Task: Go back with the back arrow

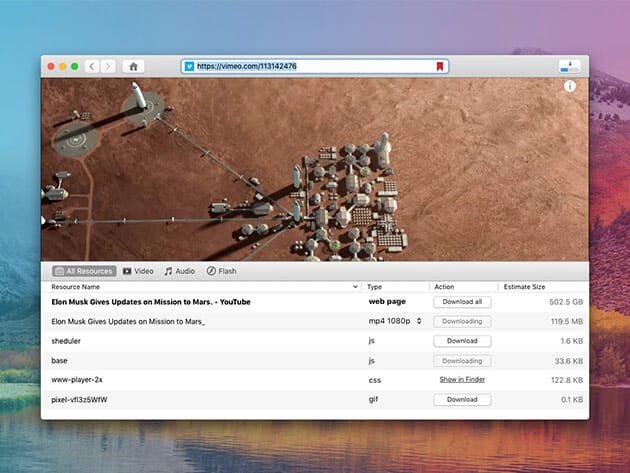Action: coord(92,66)
